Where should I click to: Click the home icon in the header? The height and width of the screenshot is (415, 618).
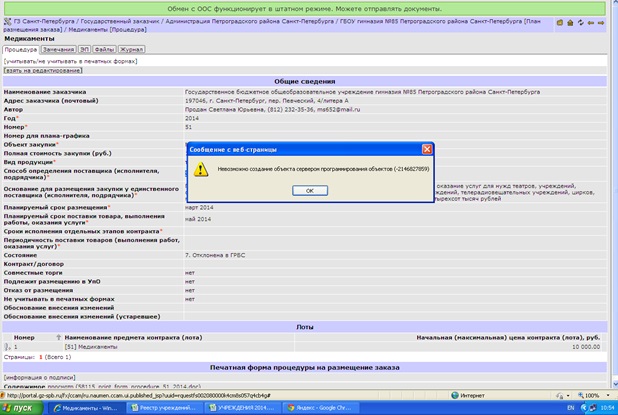click(x=570, y=23)
